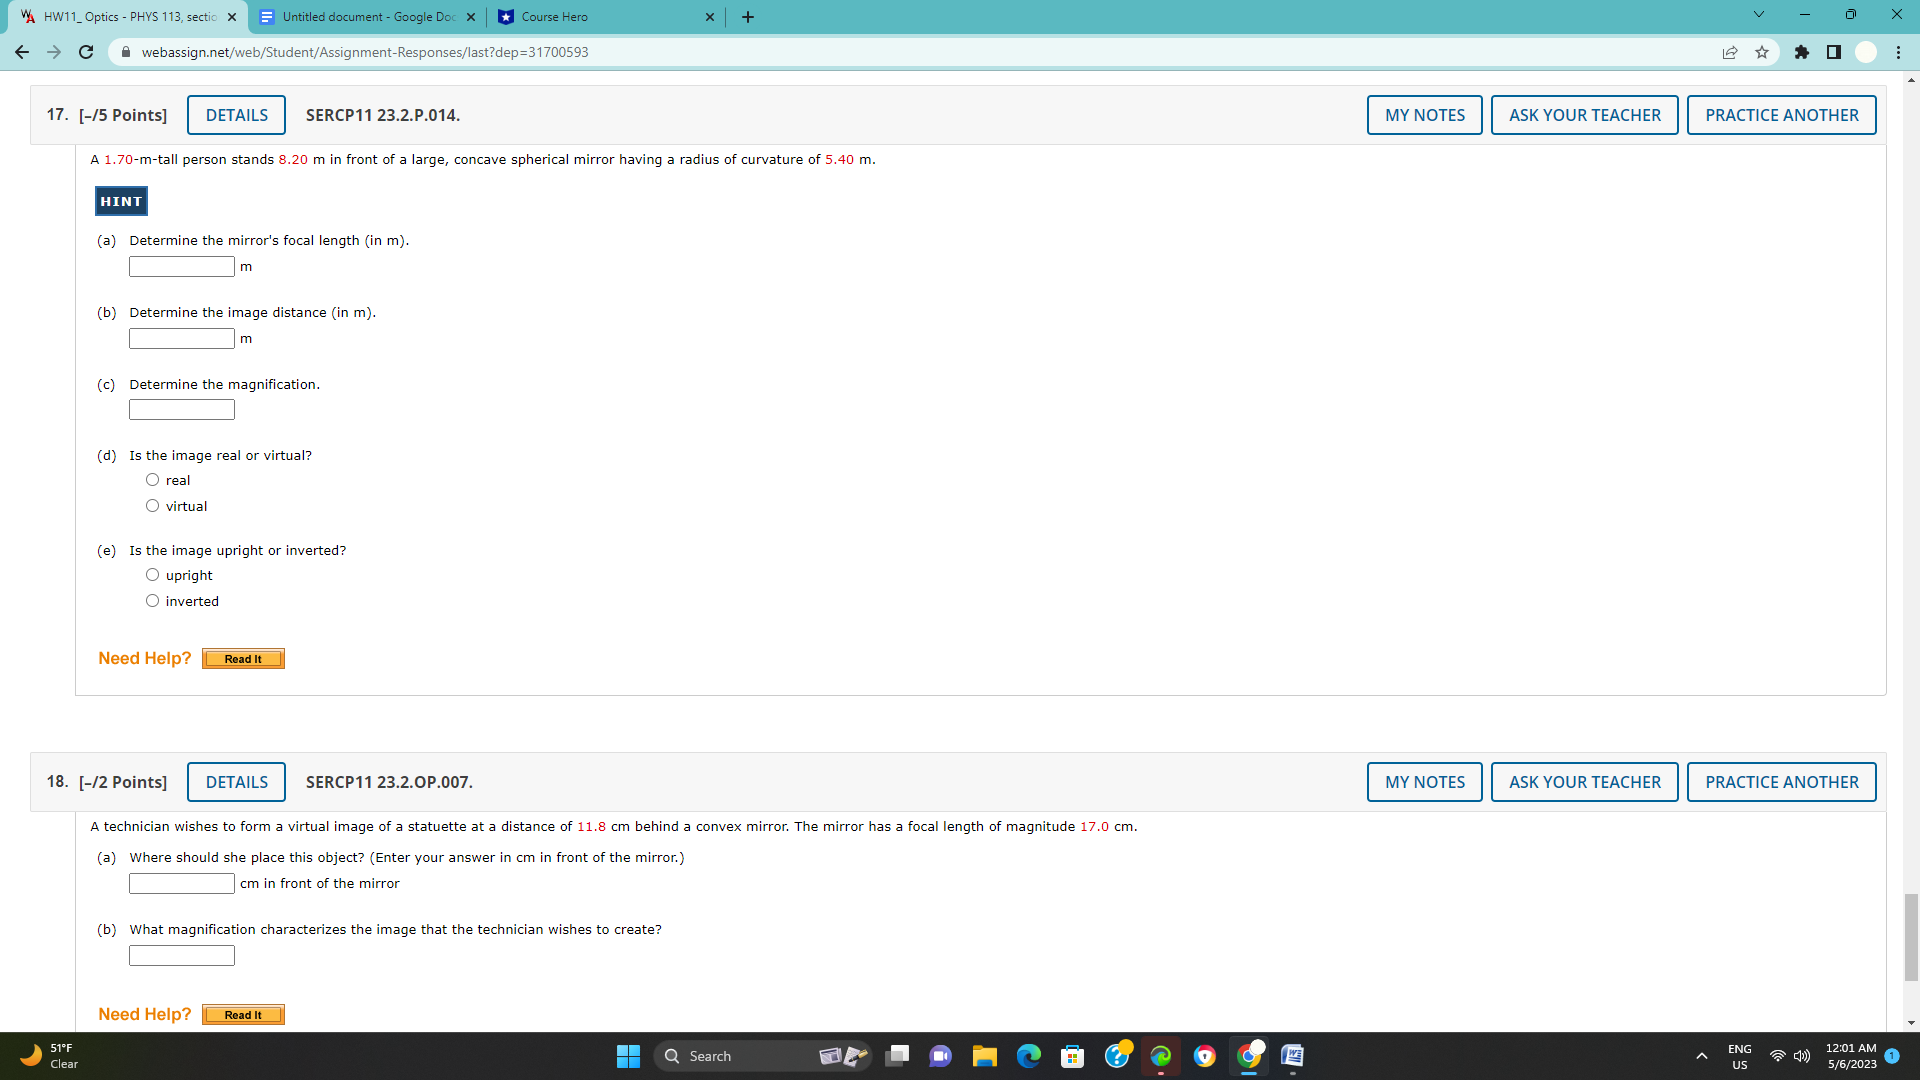Click MY NOTES for question 18
This screenshot has width=1920, height=1080.
click(x=1424, y=782)
